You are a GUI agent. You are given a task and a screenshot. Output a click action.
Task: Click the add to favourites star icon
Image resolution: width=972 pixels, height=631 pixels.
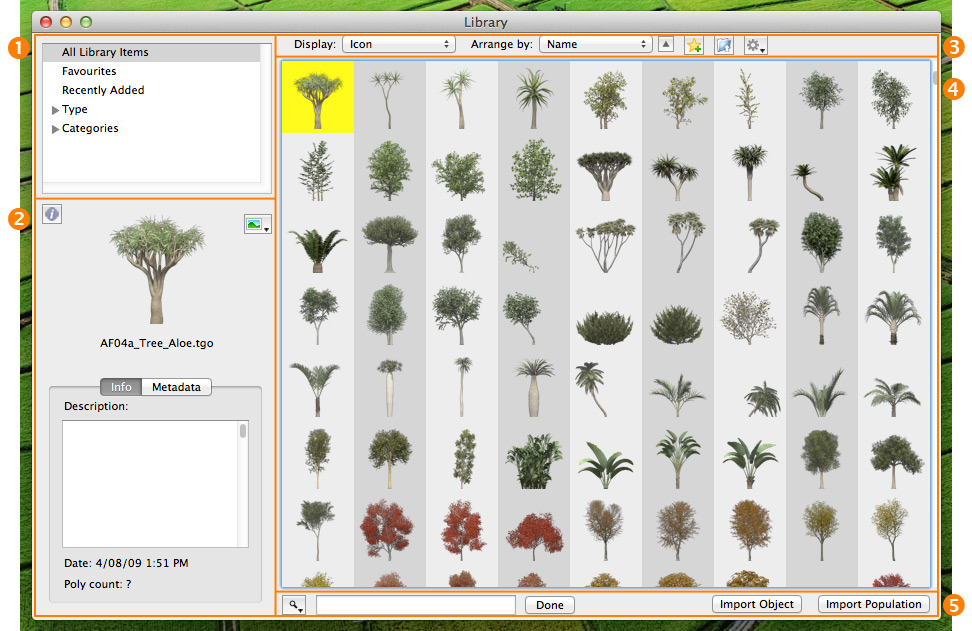(x=694, y=45)
